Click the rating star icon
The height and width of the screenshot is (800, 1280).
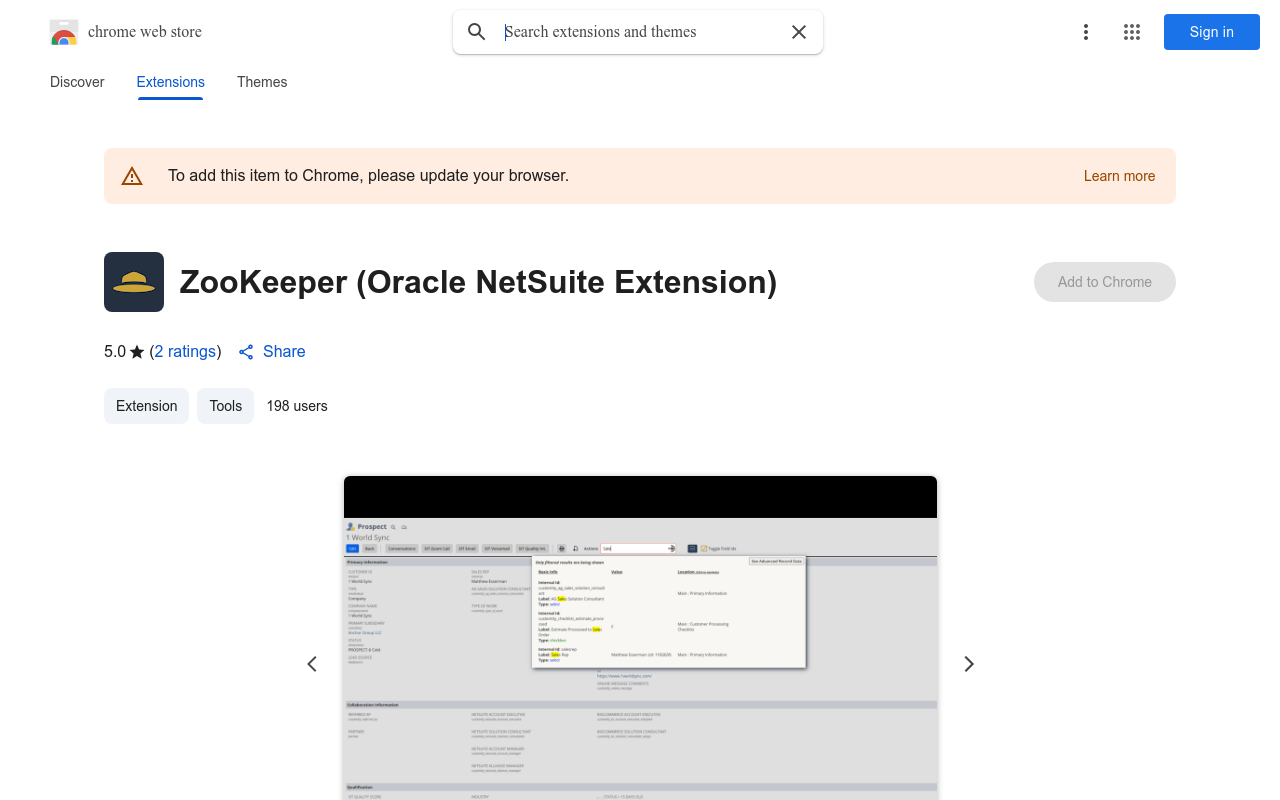click(x=137, y=352)
